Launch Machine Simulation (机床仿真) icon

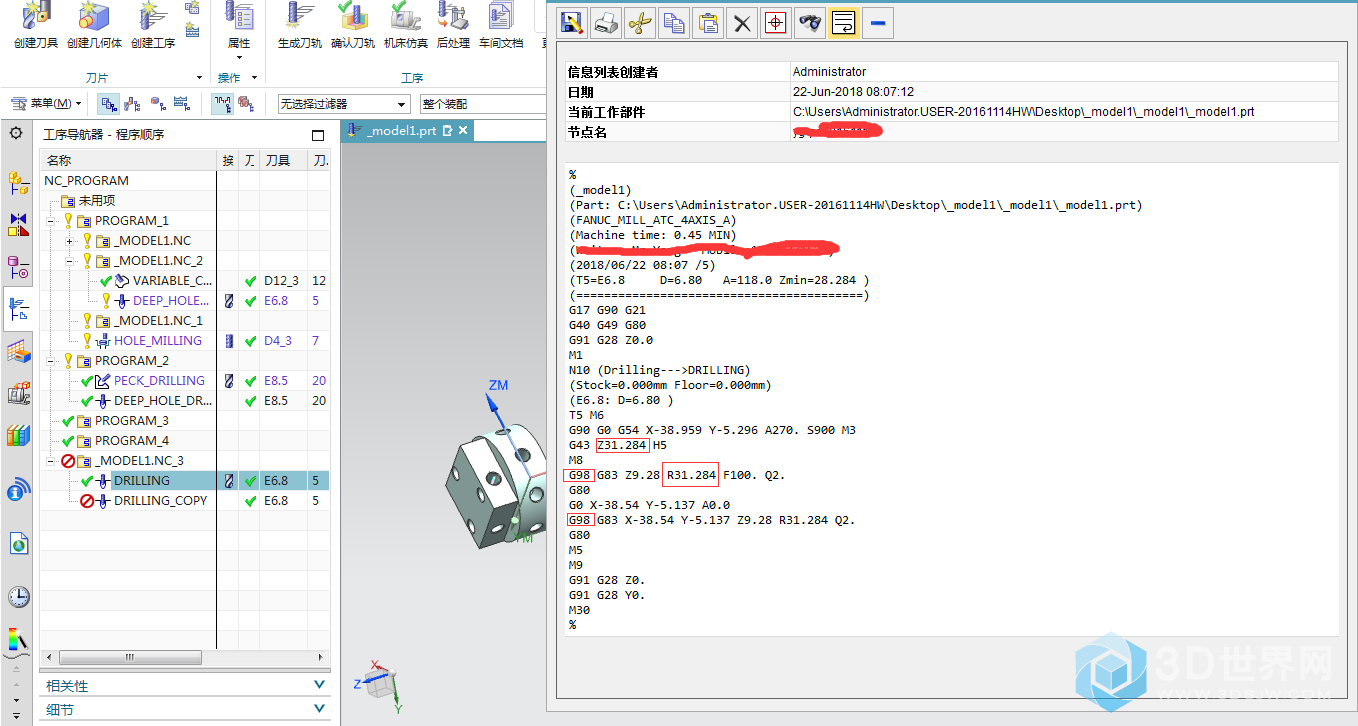click(406, 15)
